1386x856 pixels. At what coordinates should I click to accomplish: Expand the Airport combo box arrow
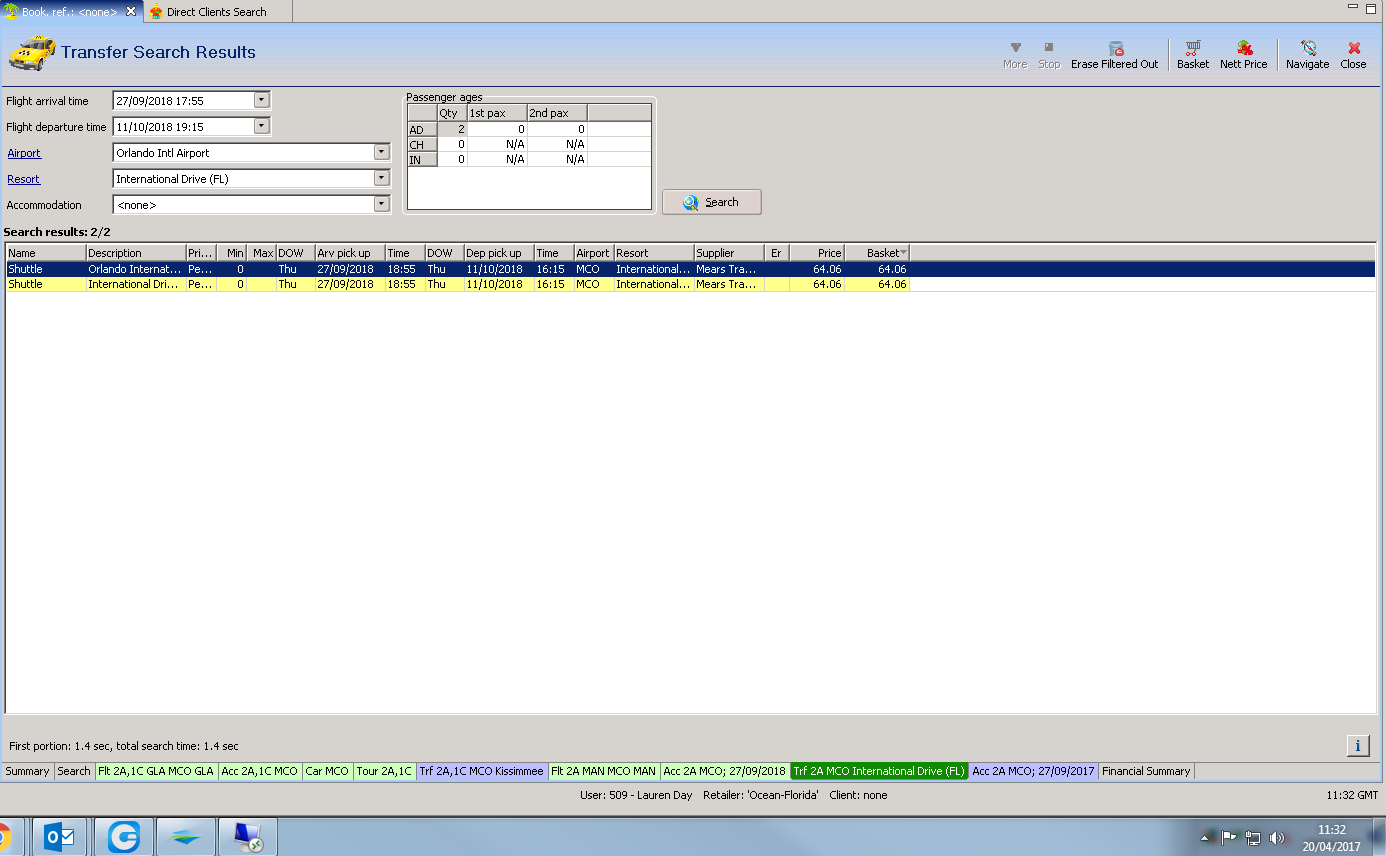381,152
